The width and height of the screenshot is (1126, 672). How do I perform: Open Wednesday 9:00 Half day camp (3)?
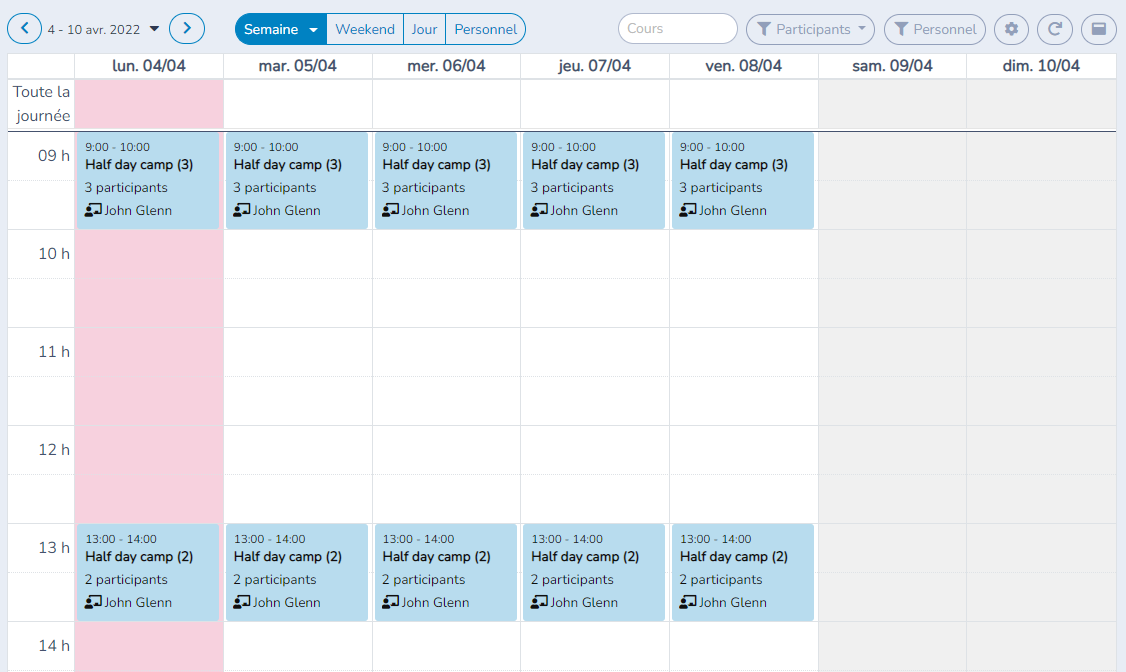[445, 180]
